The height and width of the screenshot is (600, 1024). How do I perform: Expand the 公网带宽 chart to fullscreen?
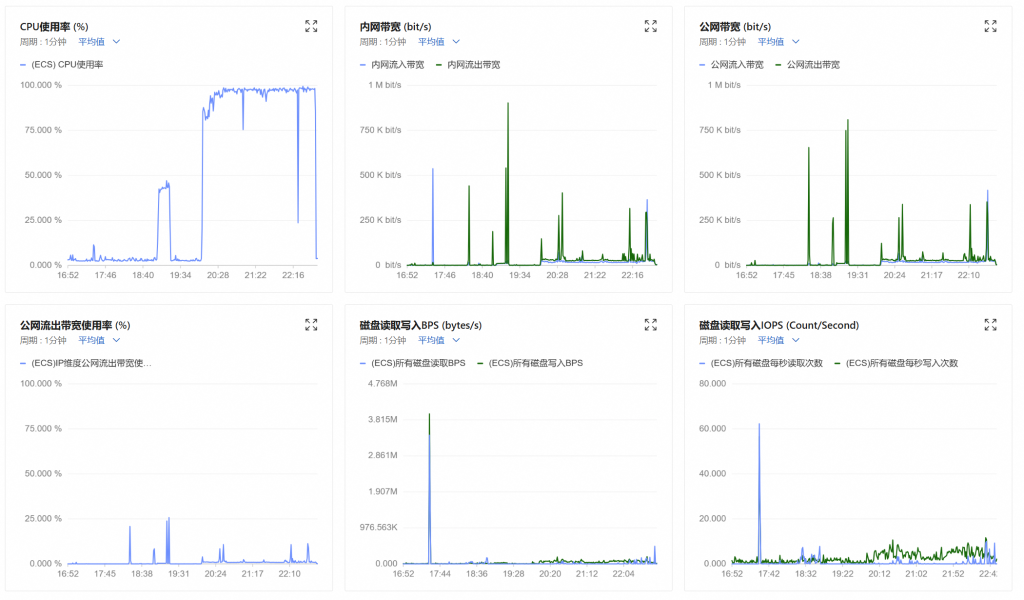[x=990, y=26]
